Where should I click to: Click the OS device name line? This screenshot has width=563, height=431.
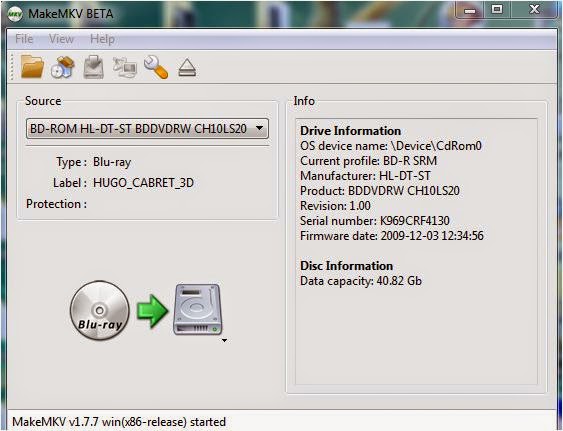[x=391, y=146]
